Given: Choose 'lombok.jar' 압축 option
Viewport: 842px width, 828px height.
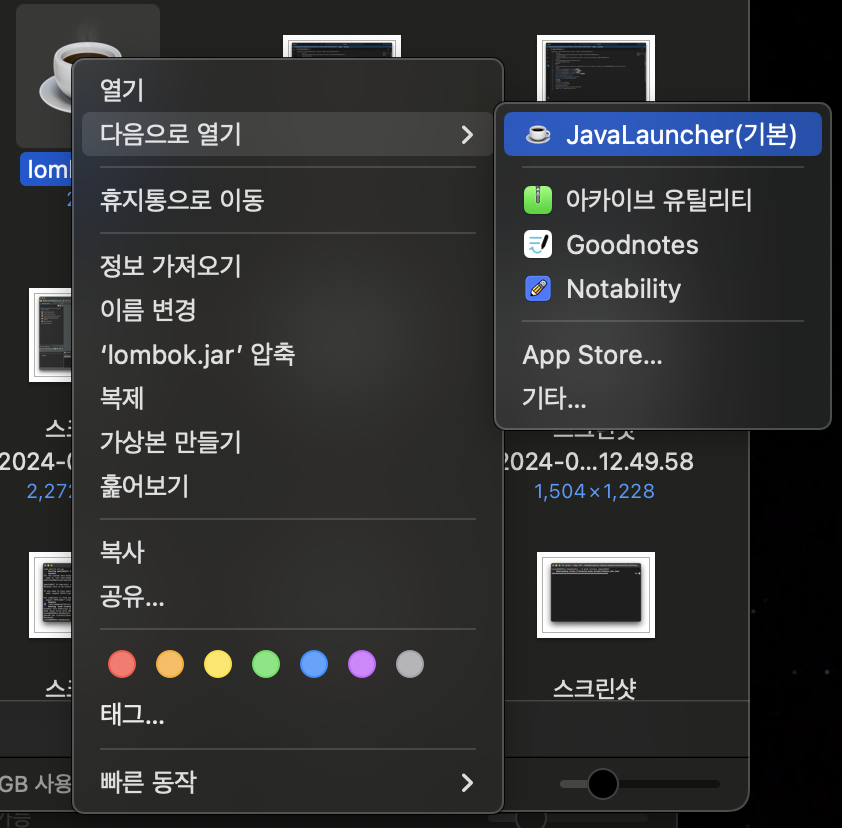Looking at the screenshot, I should click(287, 354).
